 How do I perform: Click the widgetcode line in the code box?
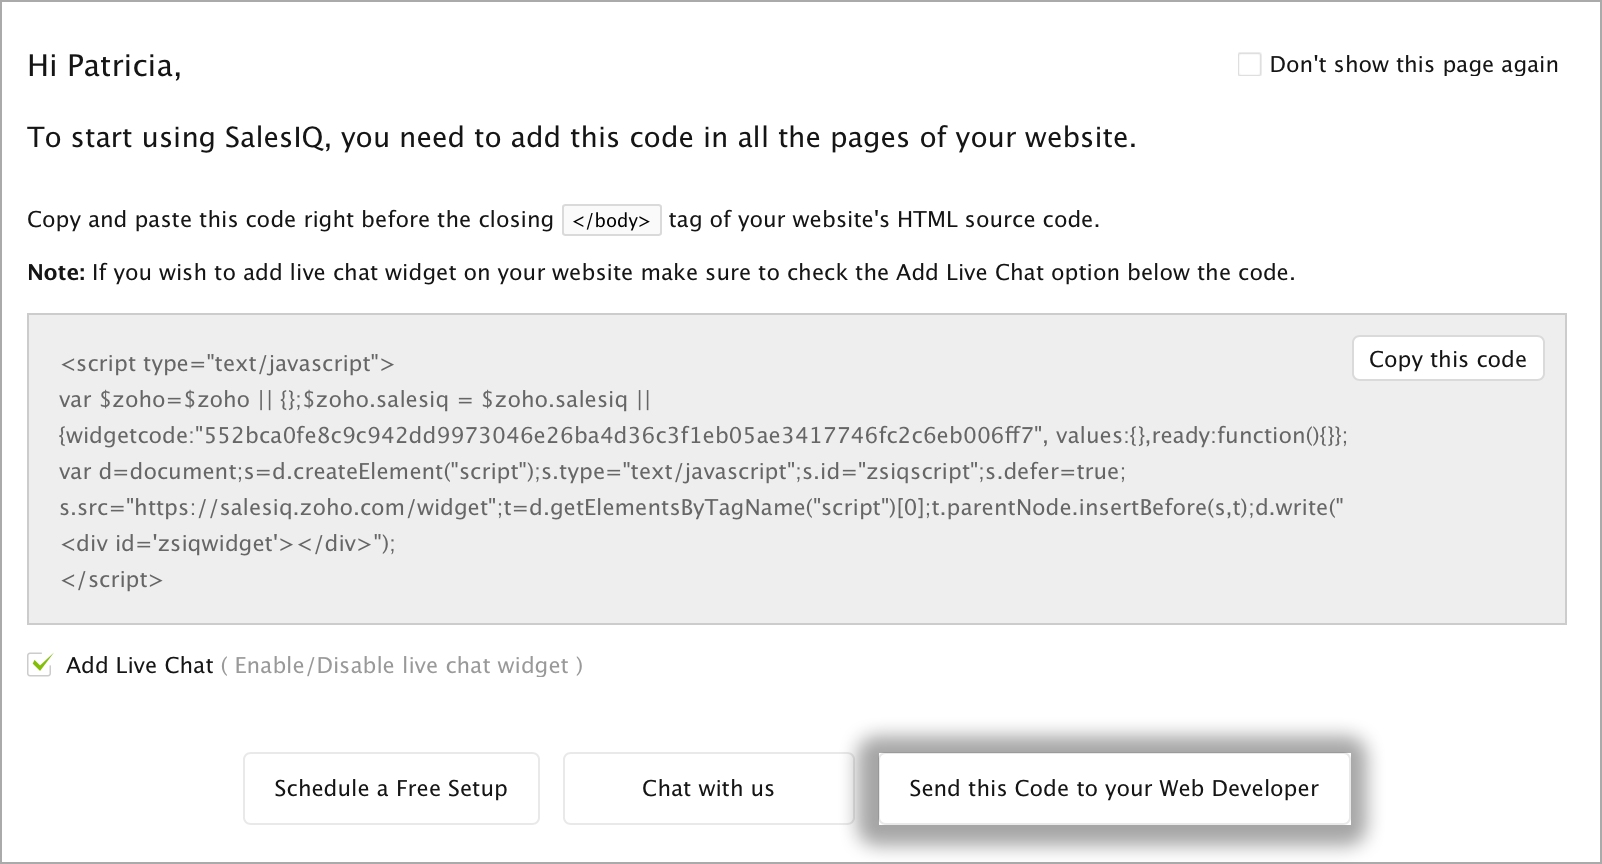[703, 435]
